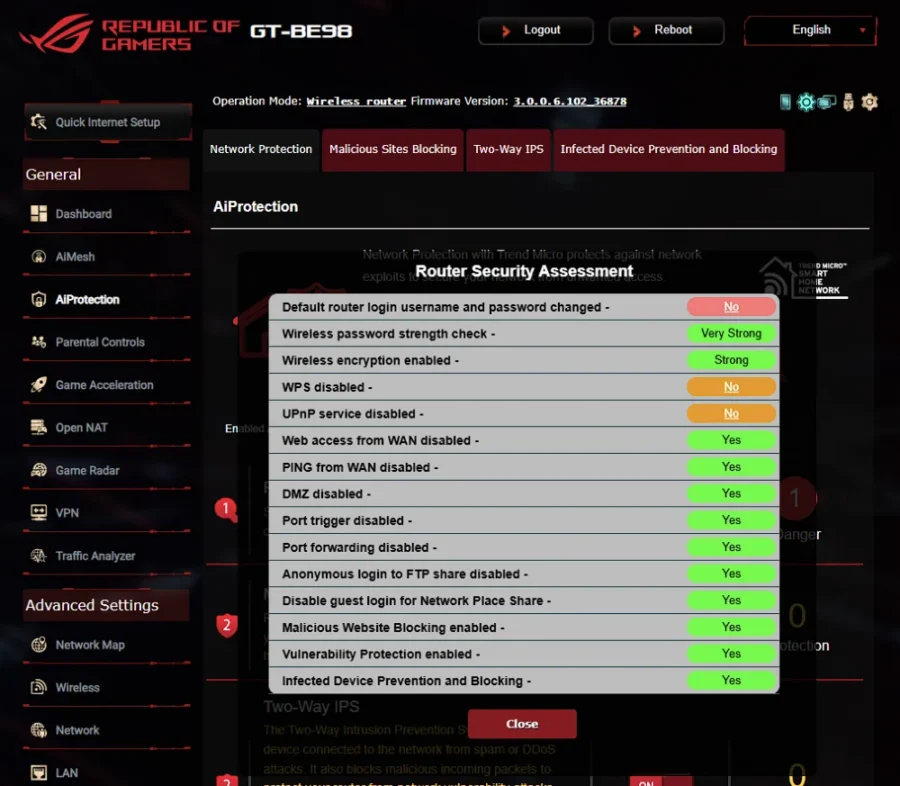The image size is (900, 786).
Task: Open the Traffic Analyzer icon
Action: pos(38,556)
